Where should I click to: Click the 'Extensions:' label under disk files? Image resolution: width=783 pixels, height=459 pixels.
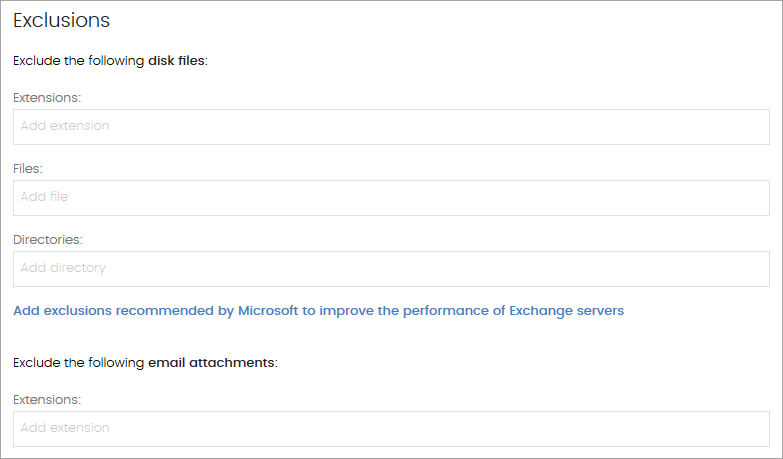47,98
